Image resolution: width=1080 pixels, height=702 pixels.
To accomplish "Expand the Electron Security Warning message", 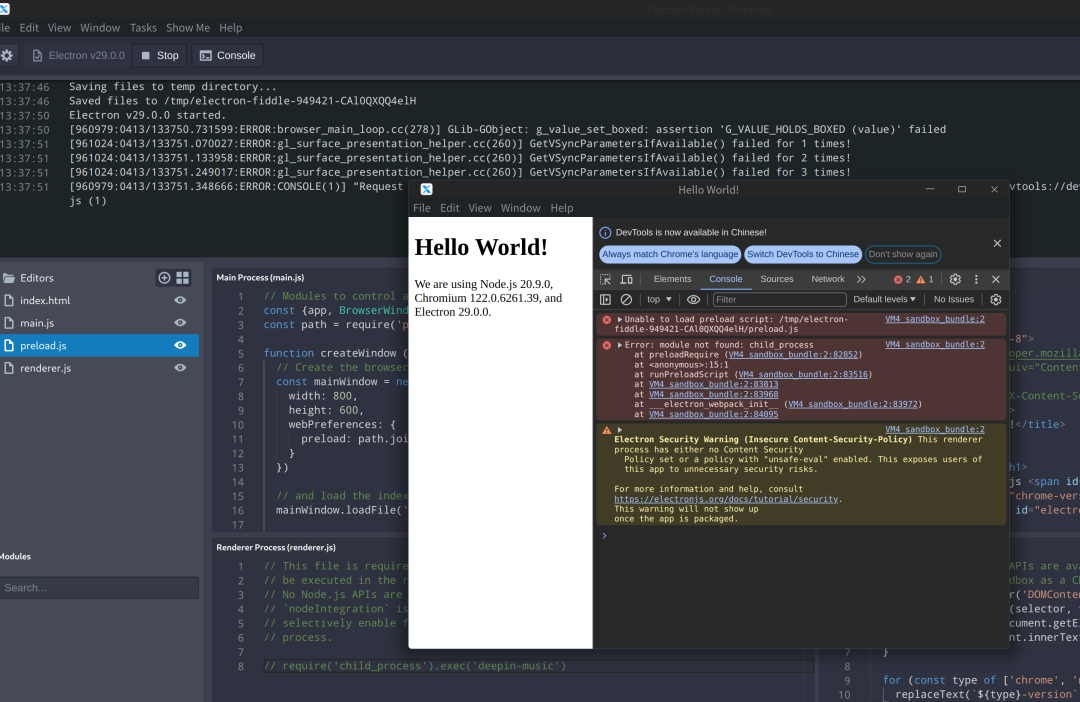I will [x=620, y=430].
